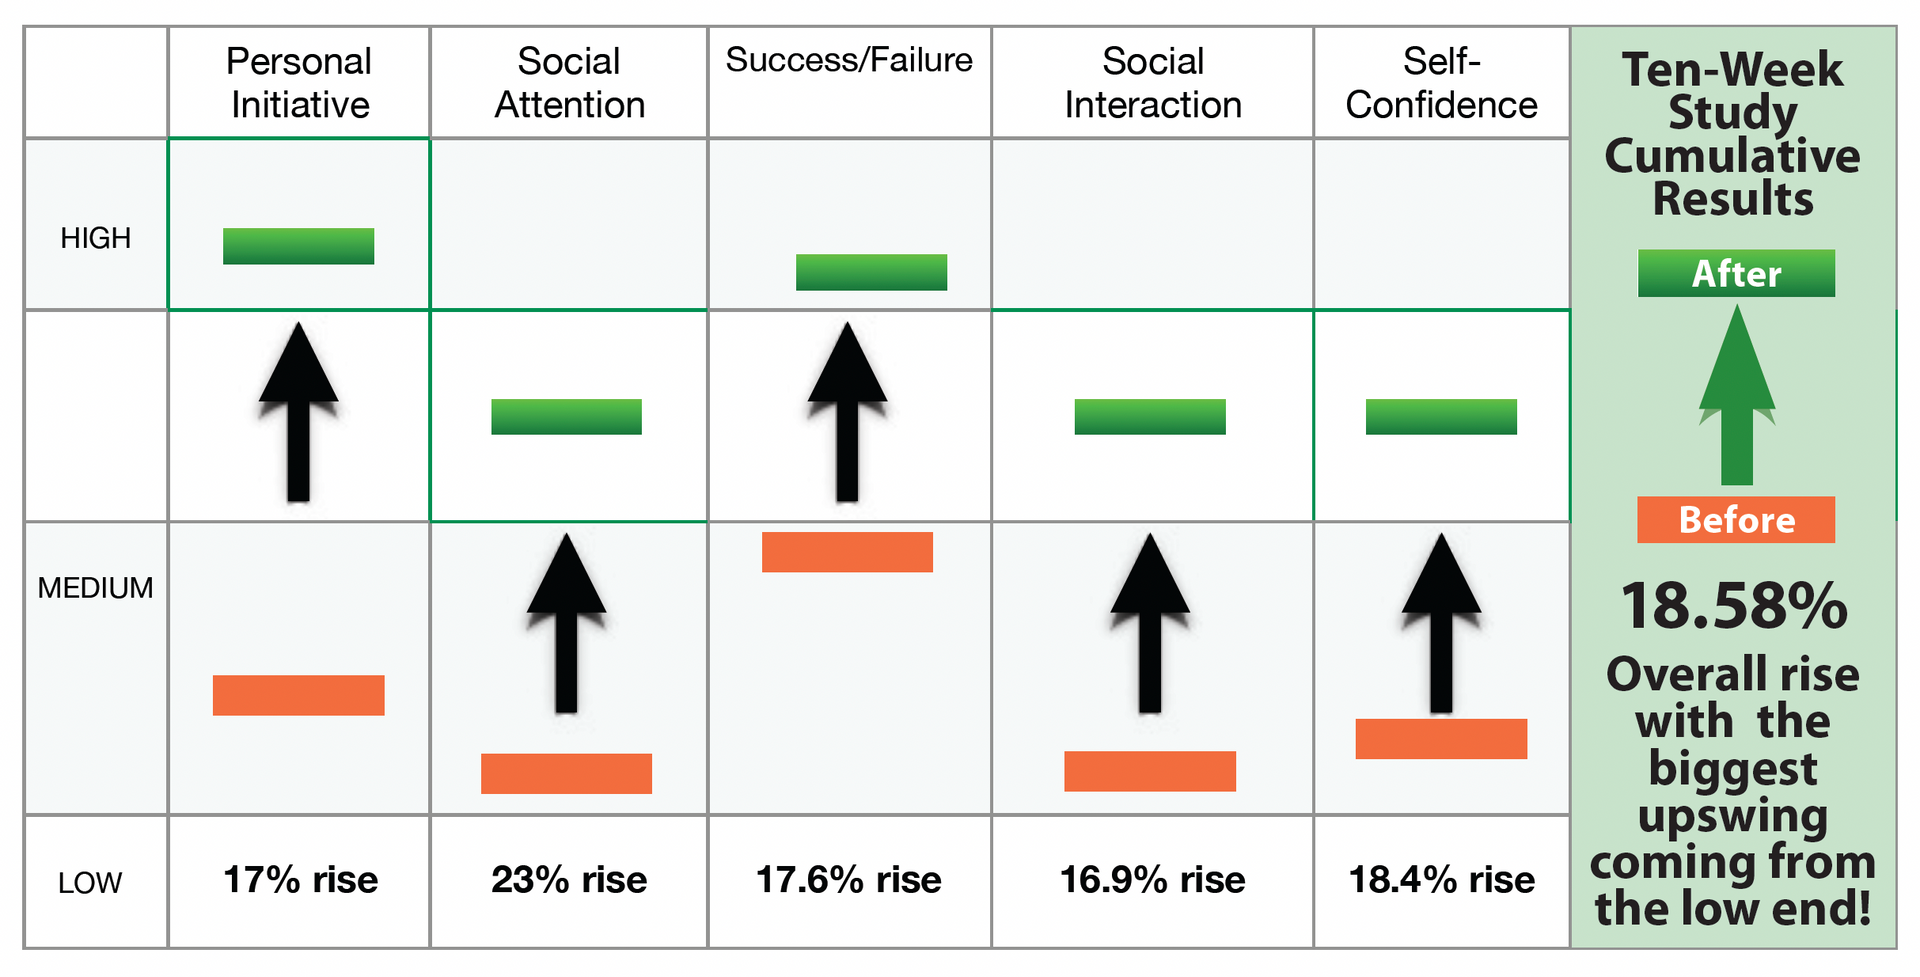Select the orange Before legend label

click(1736, 520)
